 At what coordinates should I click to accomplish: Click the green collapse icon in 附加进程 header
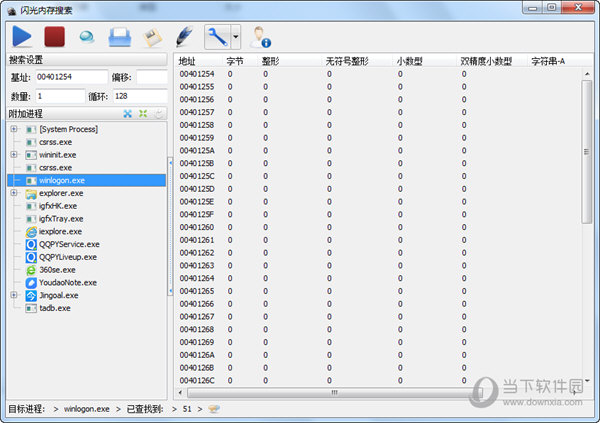[x=143, y=114]
